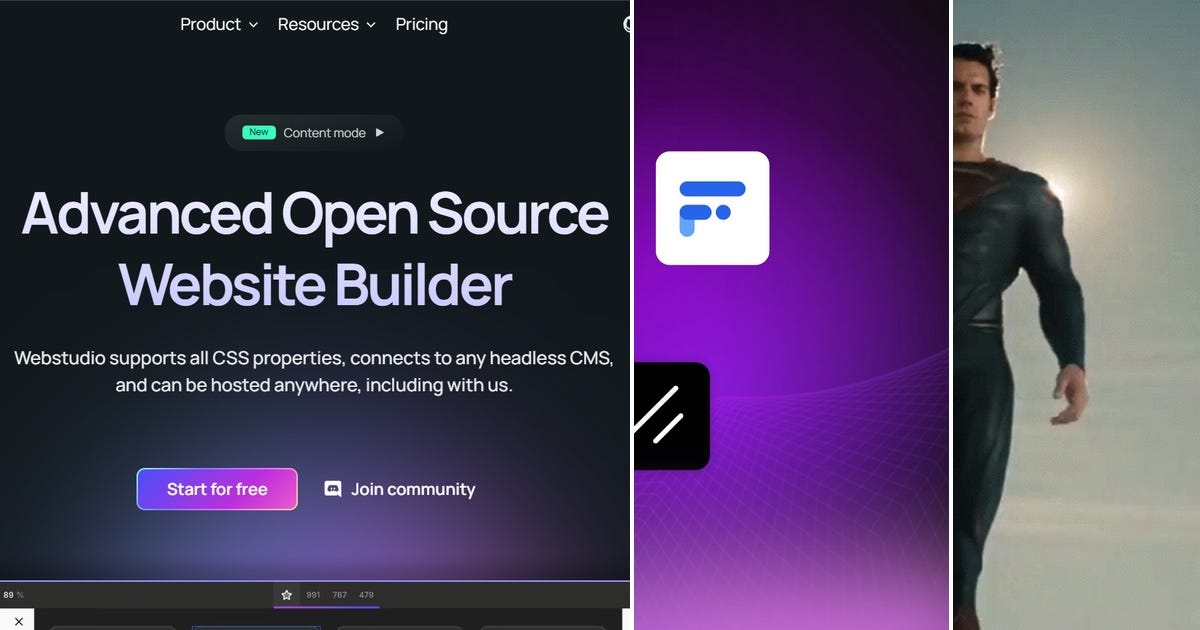Screen dimensions: 1200x630
Task: Click the outlined thumbnail in the bottom strip
Action: [256, 626]
